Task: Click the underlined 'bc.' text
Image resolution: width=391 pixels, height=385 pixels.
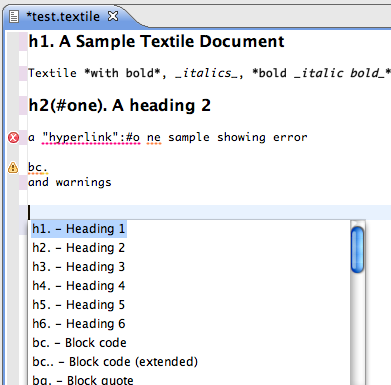Action: click(x=38, y=167)
